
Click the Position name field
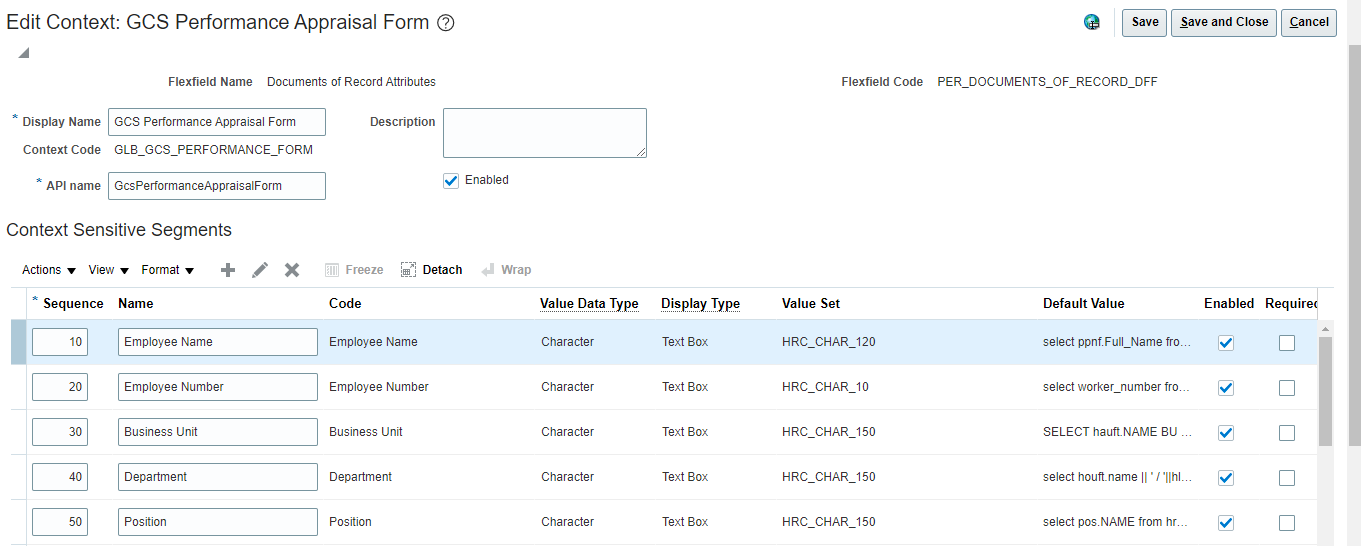point(218,522)
